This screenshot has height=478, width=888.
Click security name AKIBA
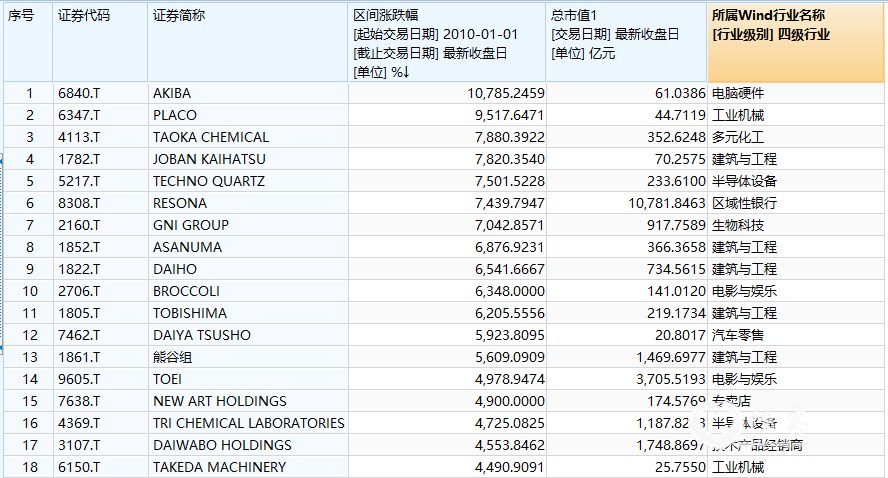(172, 93)
